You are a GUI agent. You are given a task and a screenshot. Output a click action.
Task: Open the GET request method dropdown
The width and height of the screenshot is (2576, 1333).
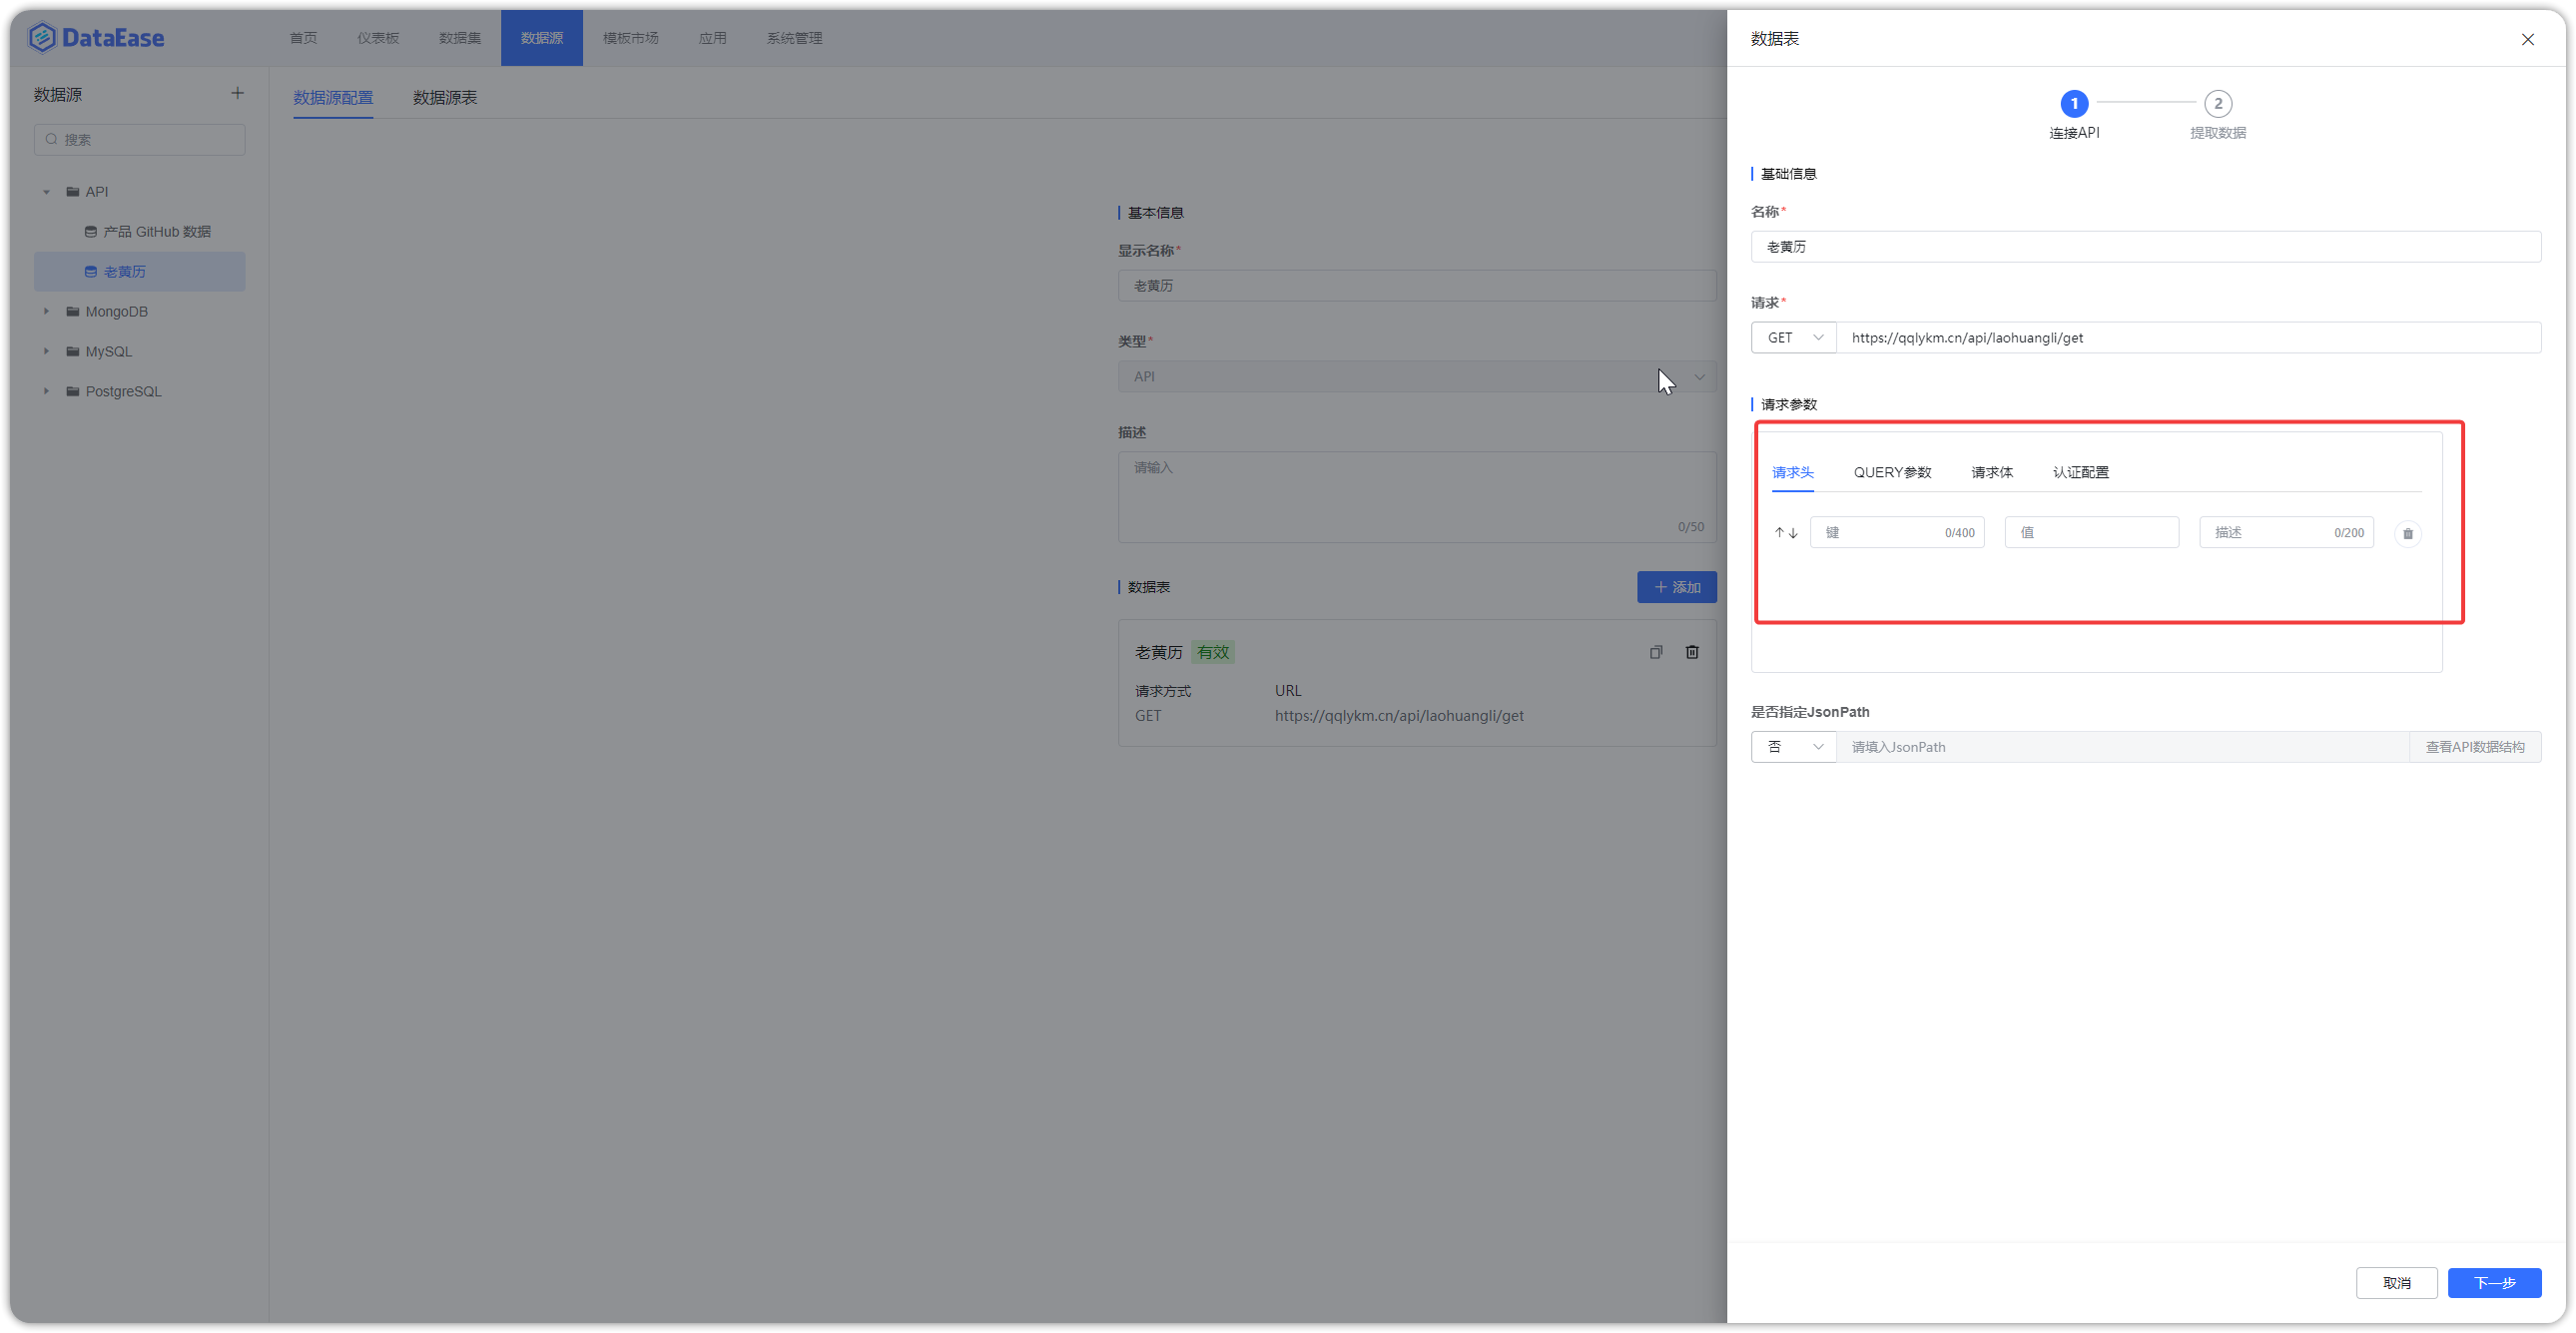[x=1793, y=337]
